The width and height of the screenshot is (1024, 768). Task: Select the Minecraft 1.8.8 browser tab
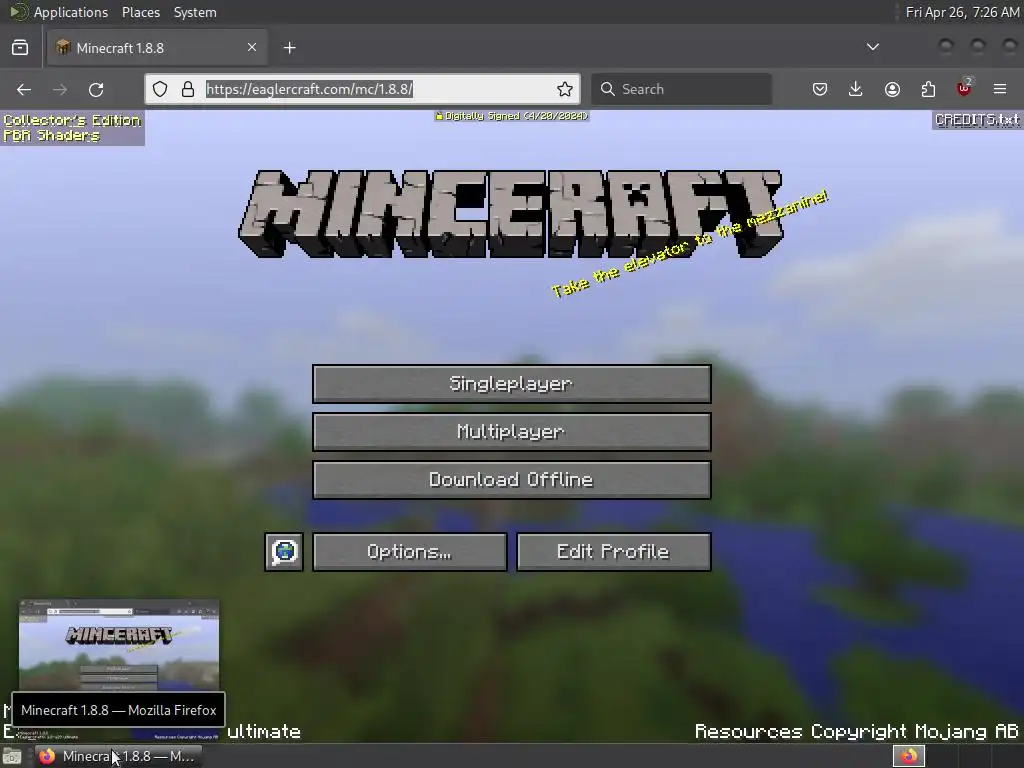[157, 48]
